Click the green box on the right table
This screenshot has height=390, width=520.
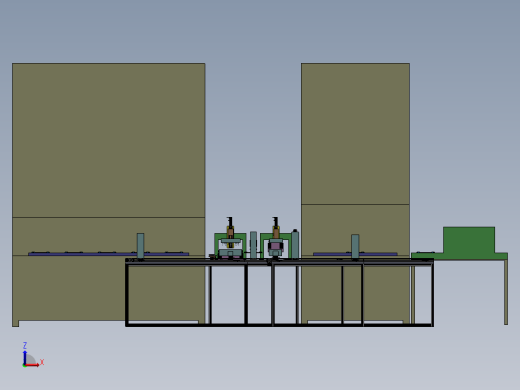(469, 240)
